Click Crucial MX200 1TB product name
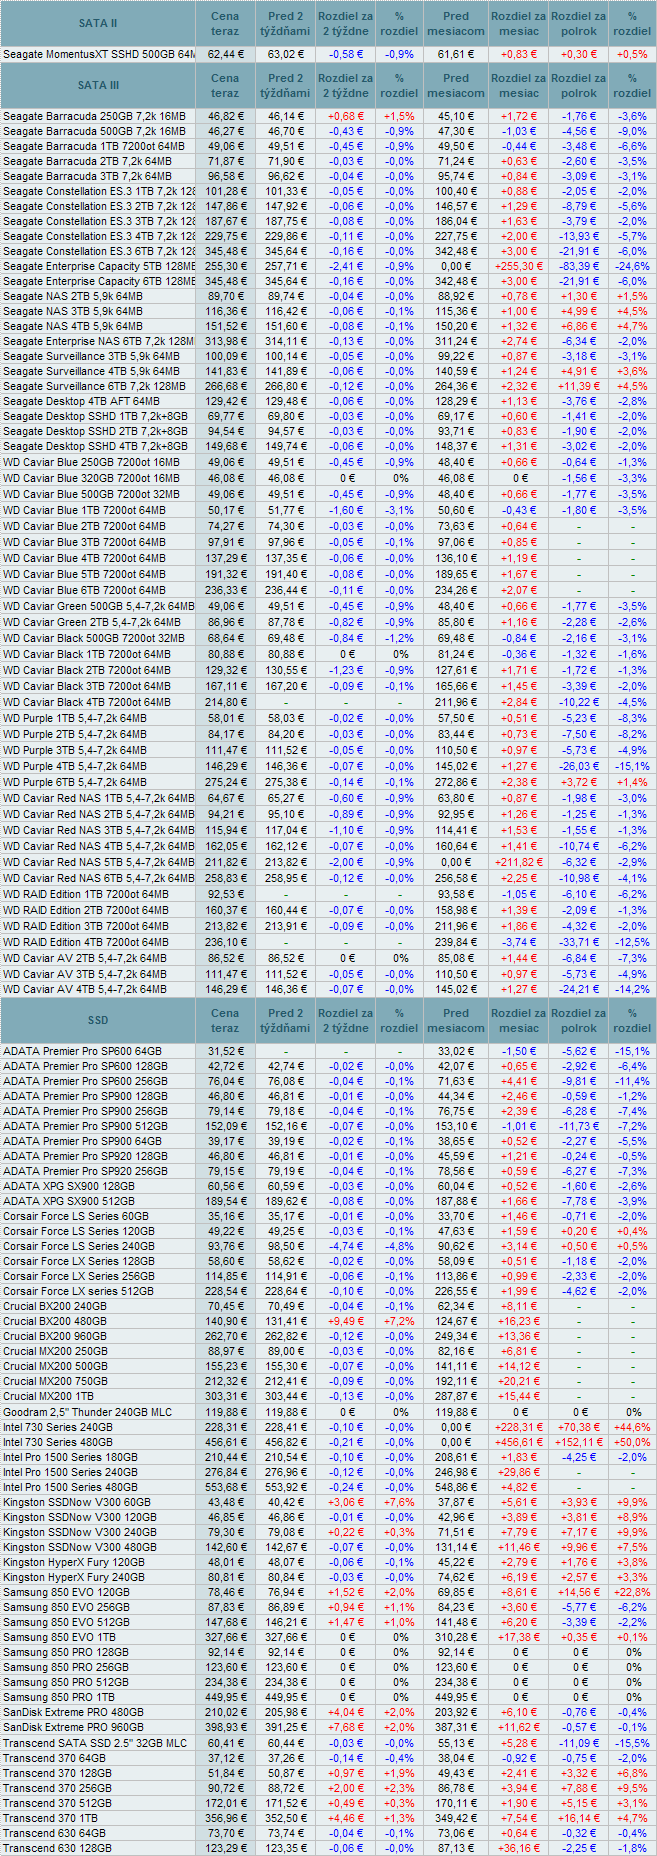 (49, 1396)
